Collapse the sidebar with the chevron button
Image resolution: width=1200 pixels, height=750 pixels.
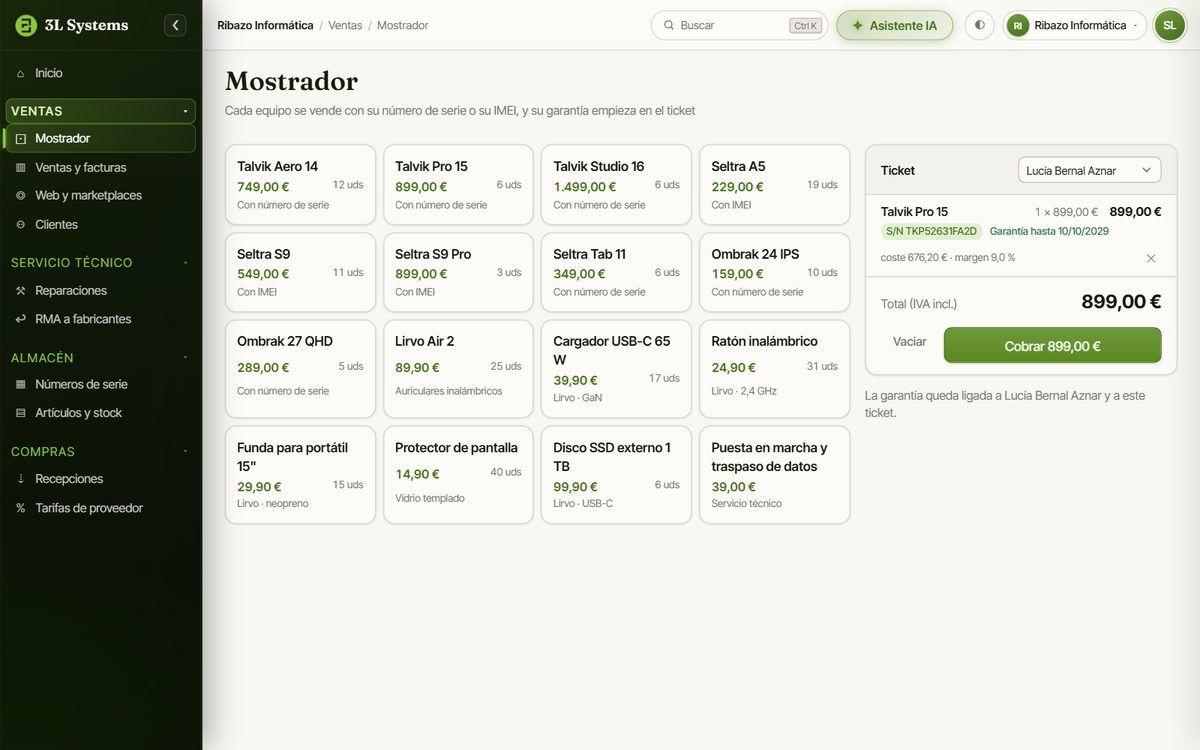click(x=176, y=25)
